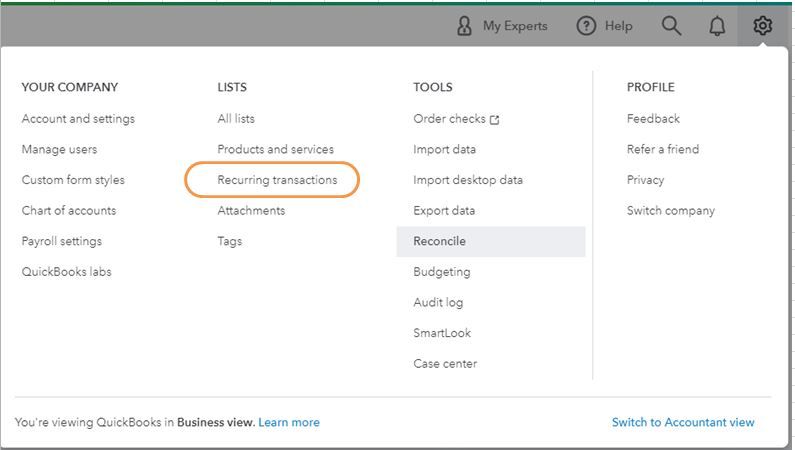The height and width of the screenshot is (450, 795).
Task: Click the Learn more link
Action: tap(289, 422)
